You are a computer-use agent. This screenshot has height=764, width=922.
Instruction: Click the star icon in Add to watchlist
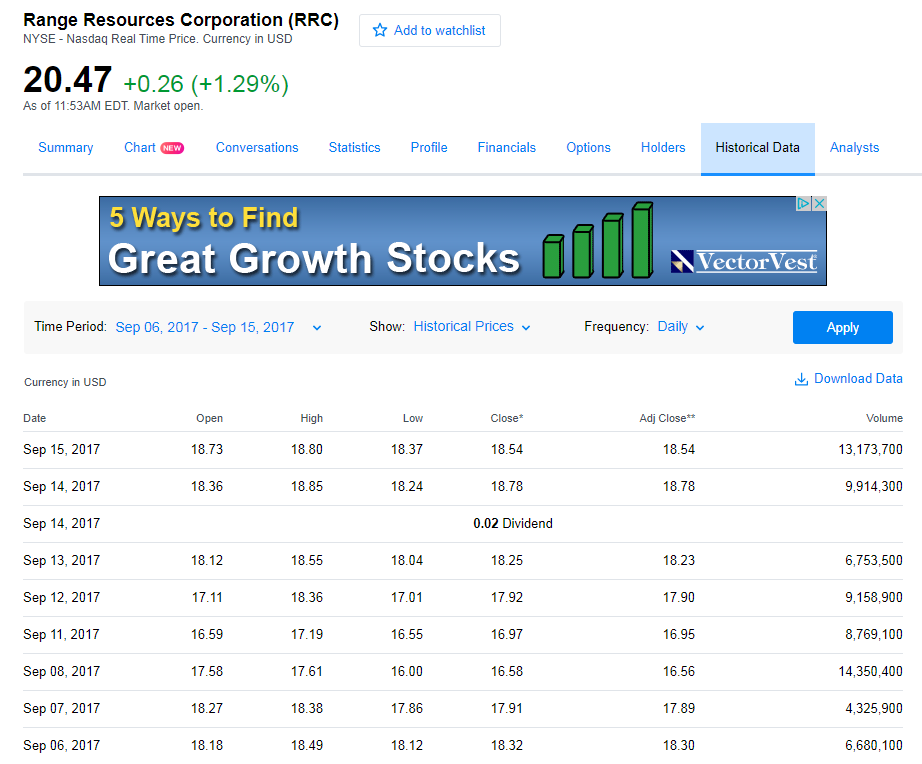[380, 30]
